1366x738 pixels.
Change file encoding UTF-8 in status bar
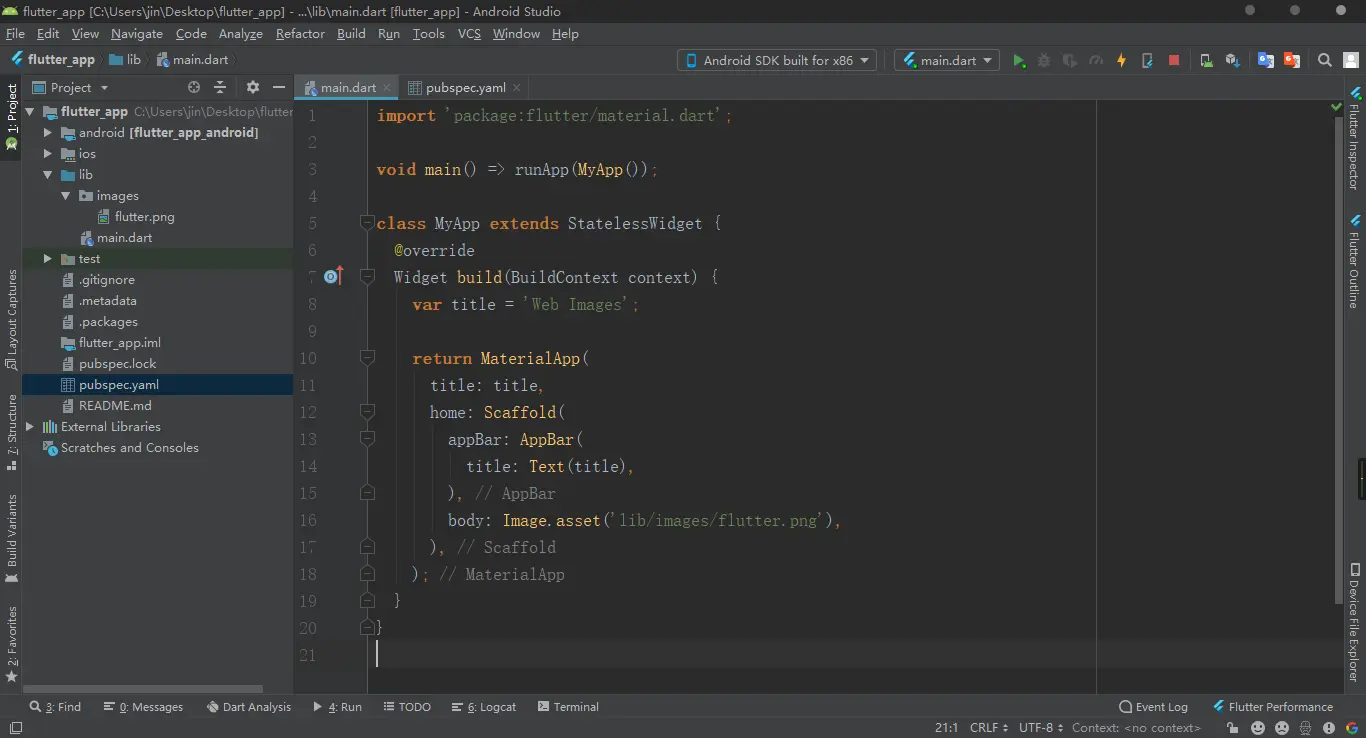coord(1041,728)
